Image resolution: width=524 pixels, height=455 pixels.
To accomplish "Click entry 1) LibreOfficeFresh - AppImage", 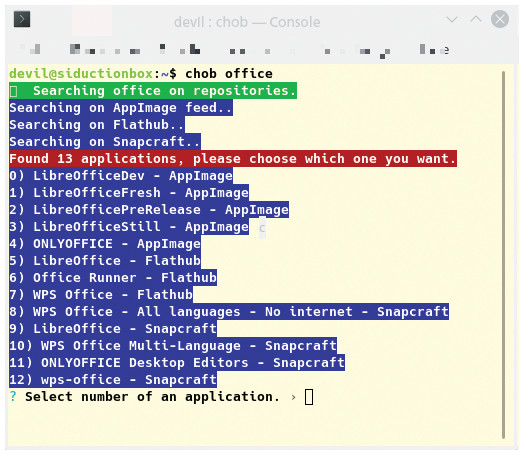I will pyautogui.click(x=129, y=193).
